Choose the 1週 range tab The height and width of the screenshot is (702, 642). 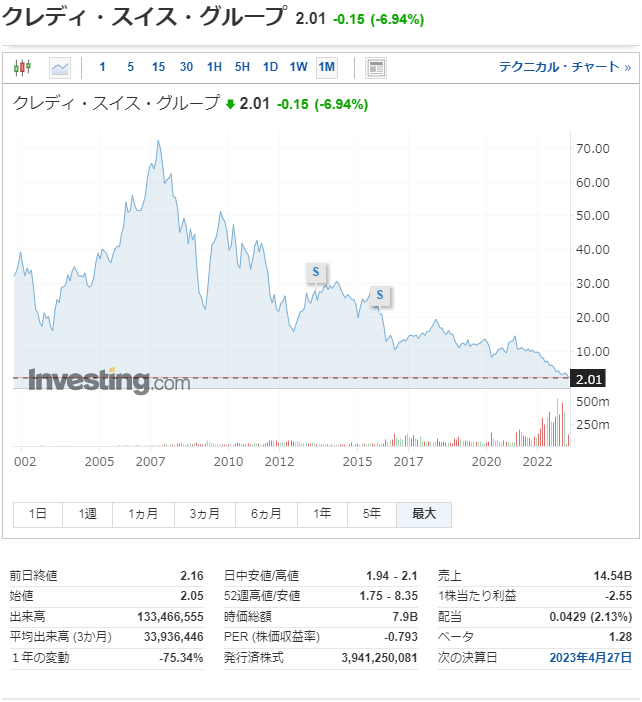coord(87,514)
